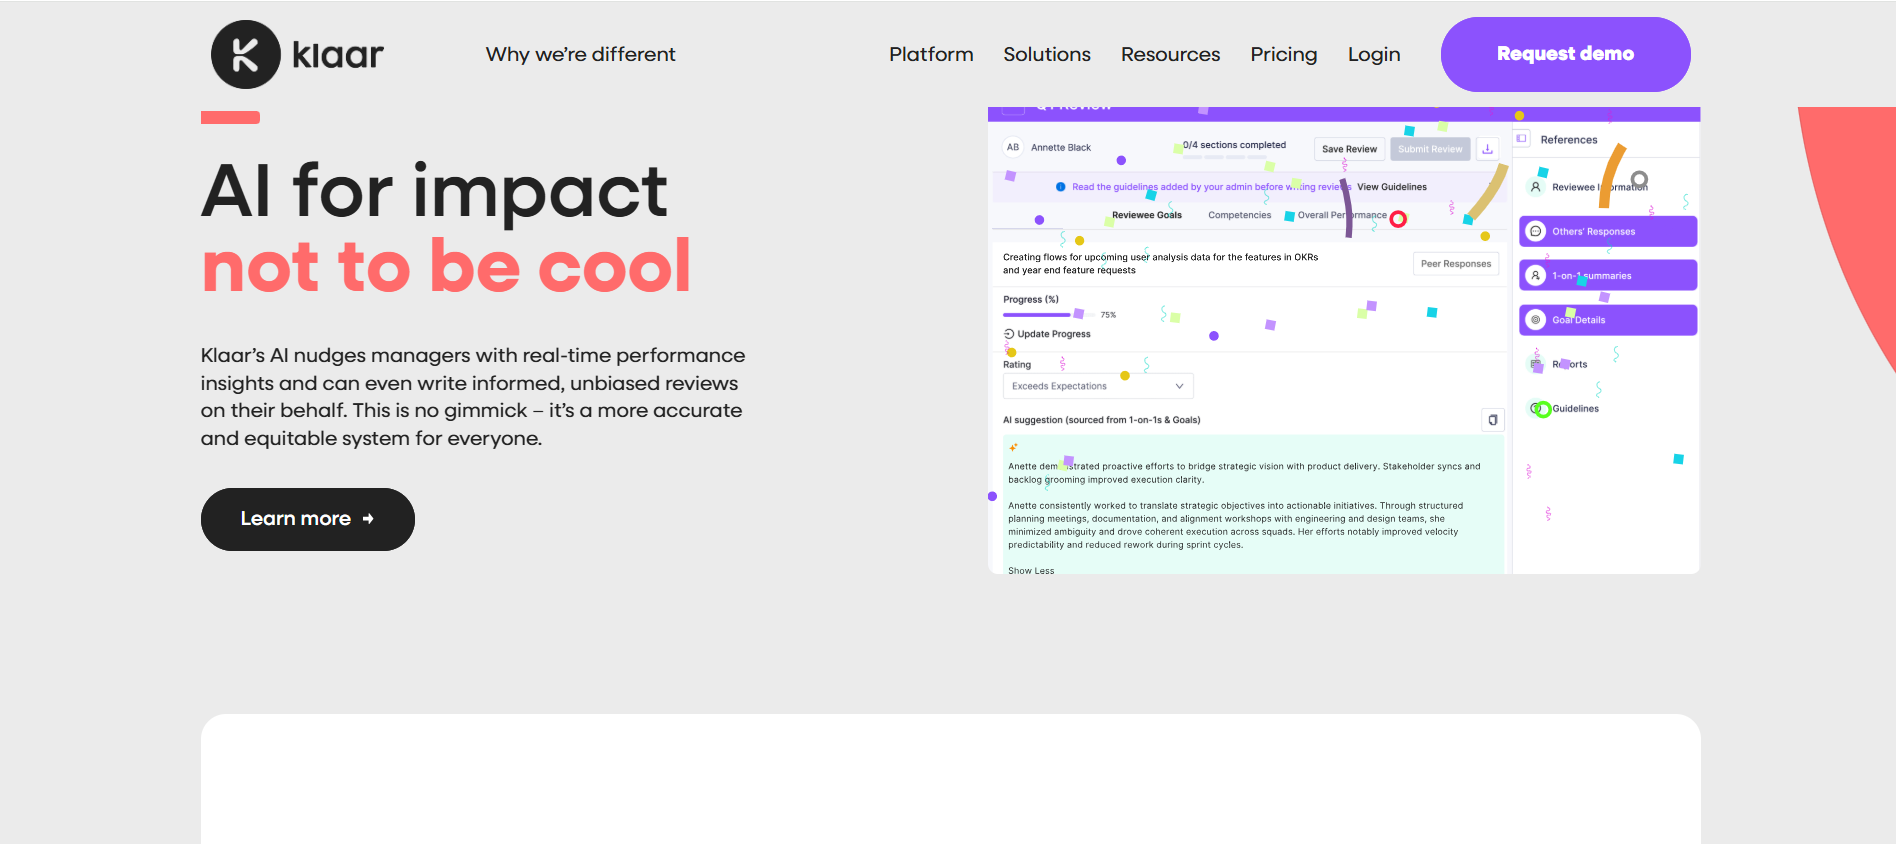This screenshot has width=1896, height=844.
Task: Click the download icon beside Submit Review
Action: (x=1487, y=149)
